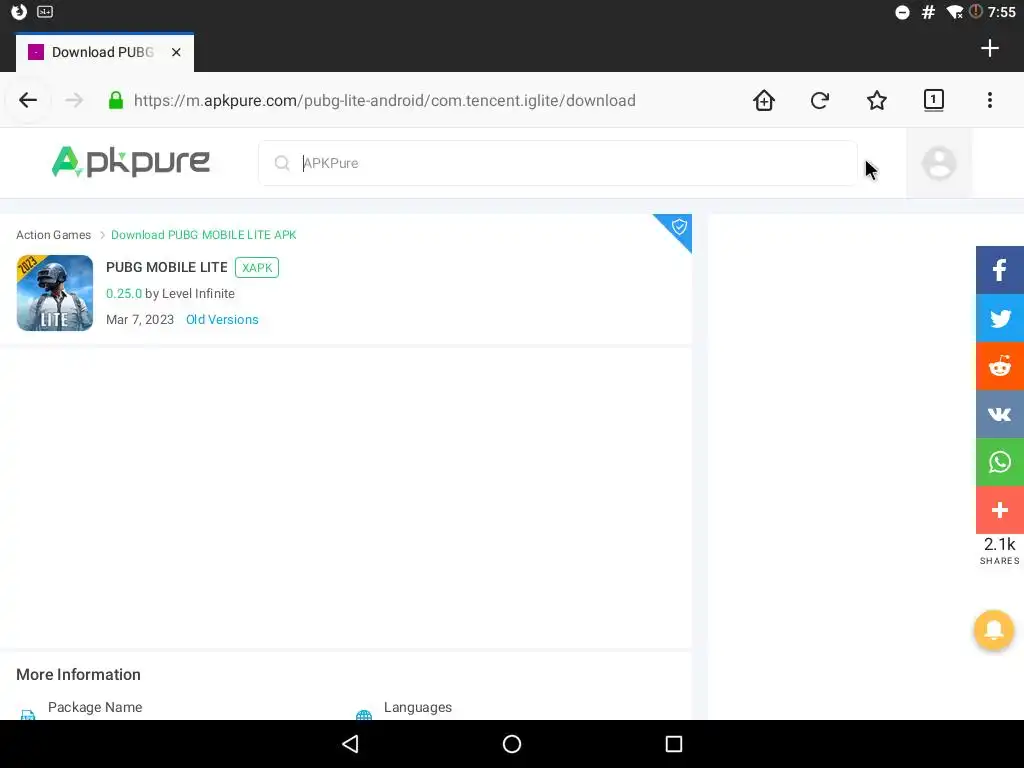Reload the page with refresh icon
Viewport: 1024px width, 768px height.
pos(820,100)
